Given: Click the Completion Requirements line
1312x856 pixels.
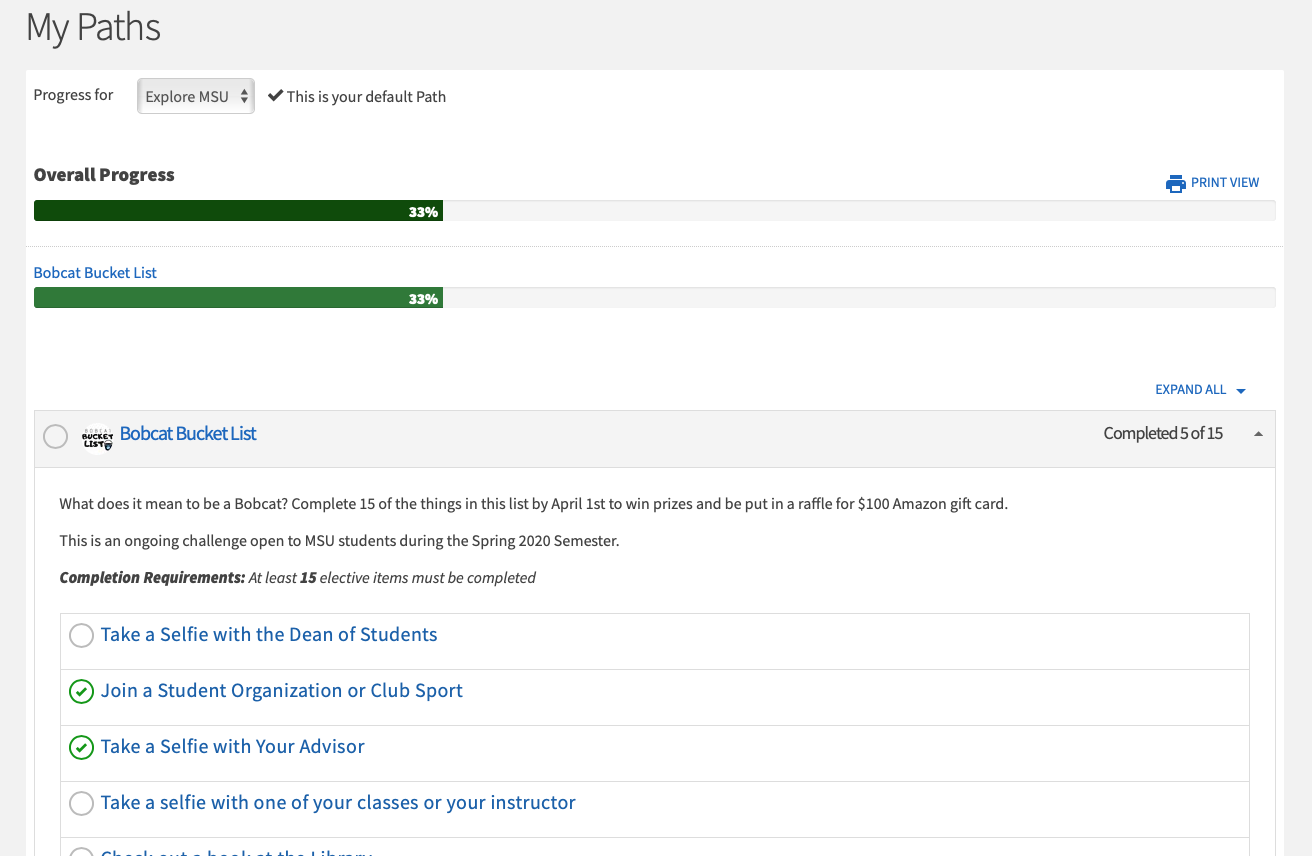Looking at the screenshot, I should 298,578.
